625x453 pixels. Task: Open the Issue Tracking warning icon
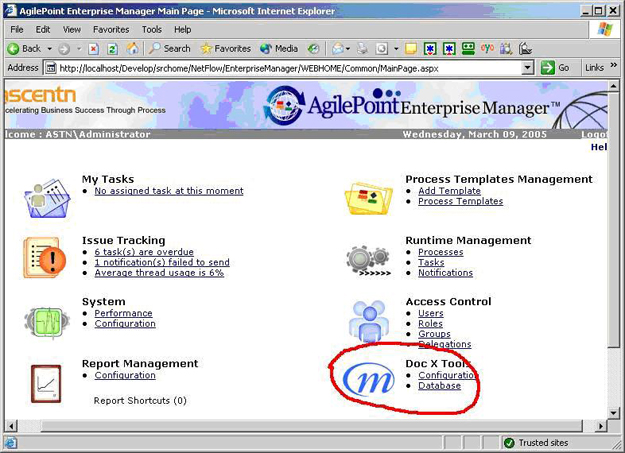click(x=46, y=259)
